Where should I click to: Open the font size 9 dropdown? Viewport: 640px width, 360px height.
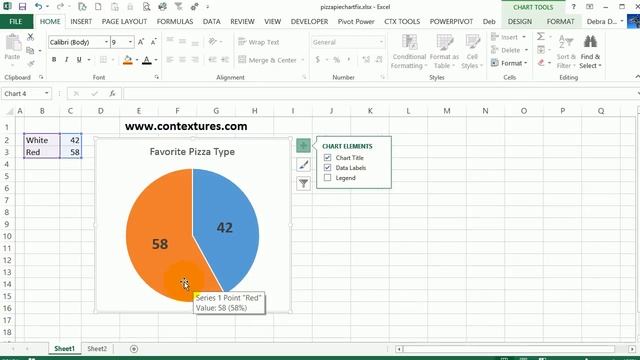130,42
